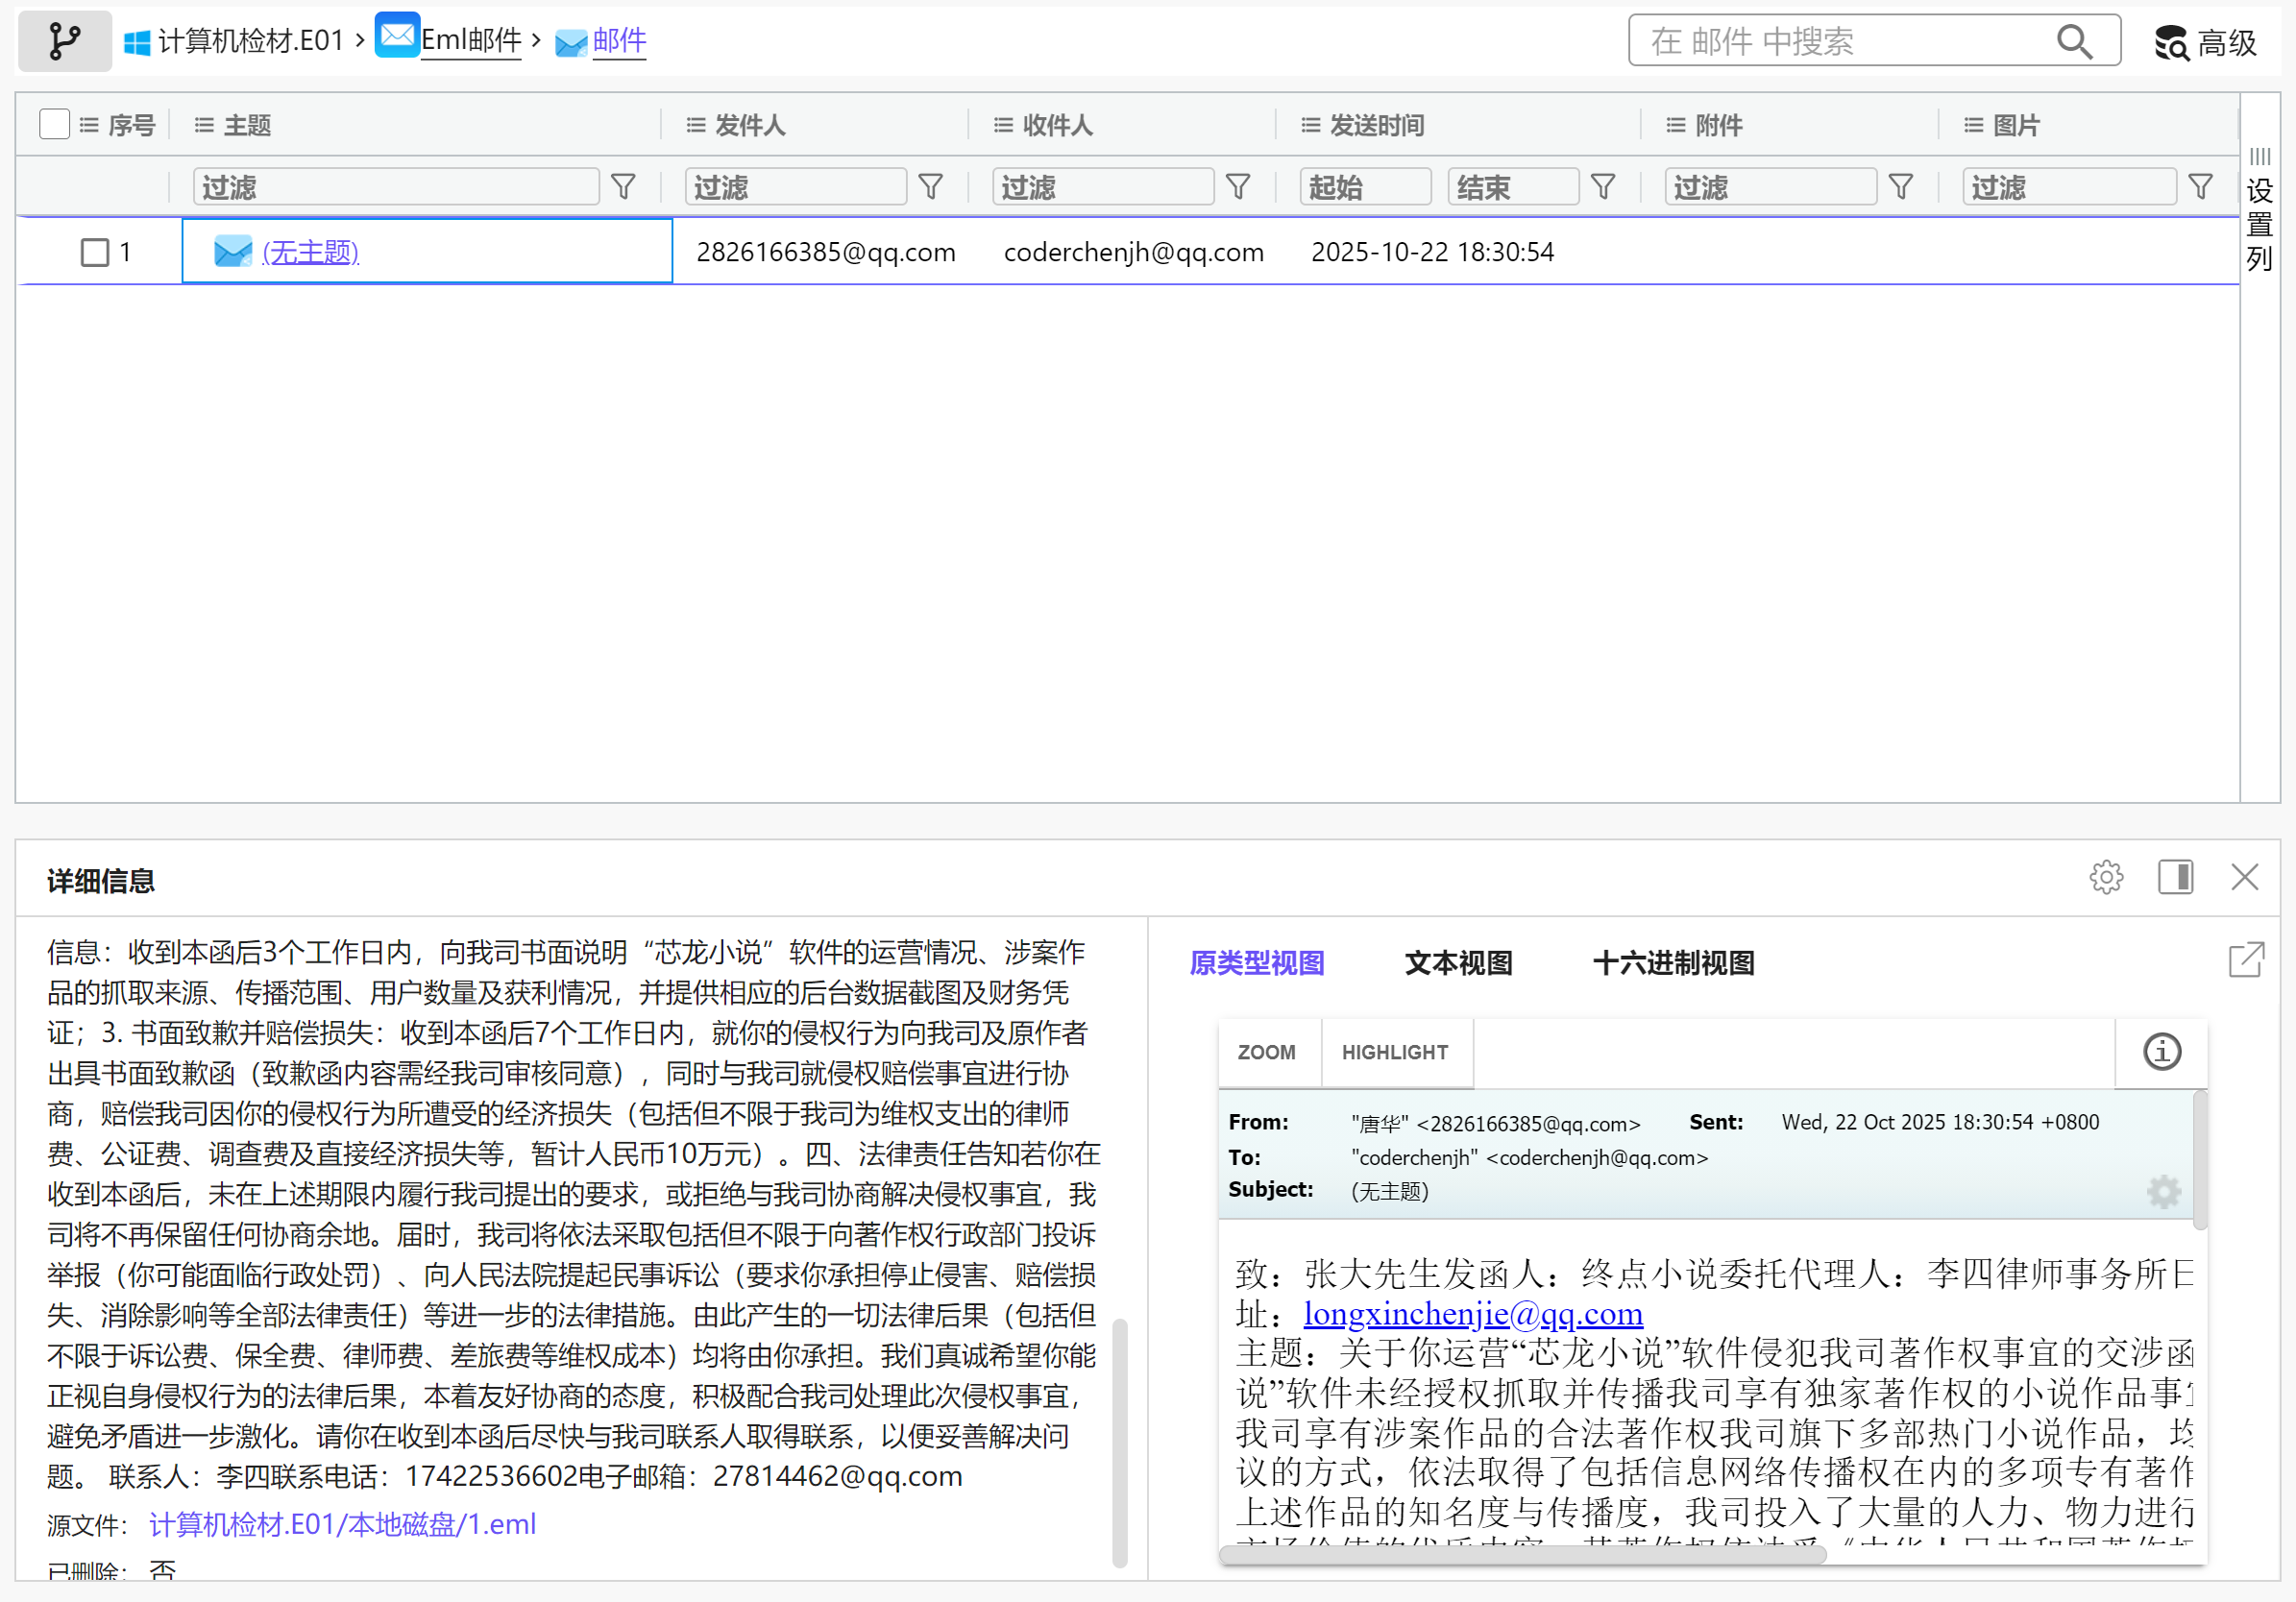The image size is (2296, 1602).
Task: Open the 高级 advanced search
Action: click(x=2206, y=42)
